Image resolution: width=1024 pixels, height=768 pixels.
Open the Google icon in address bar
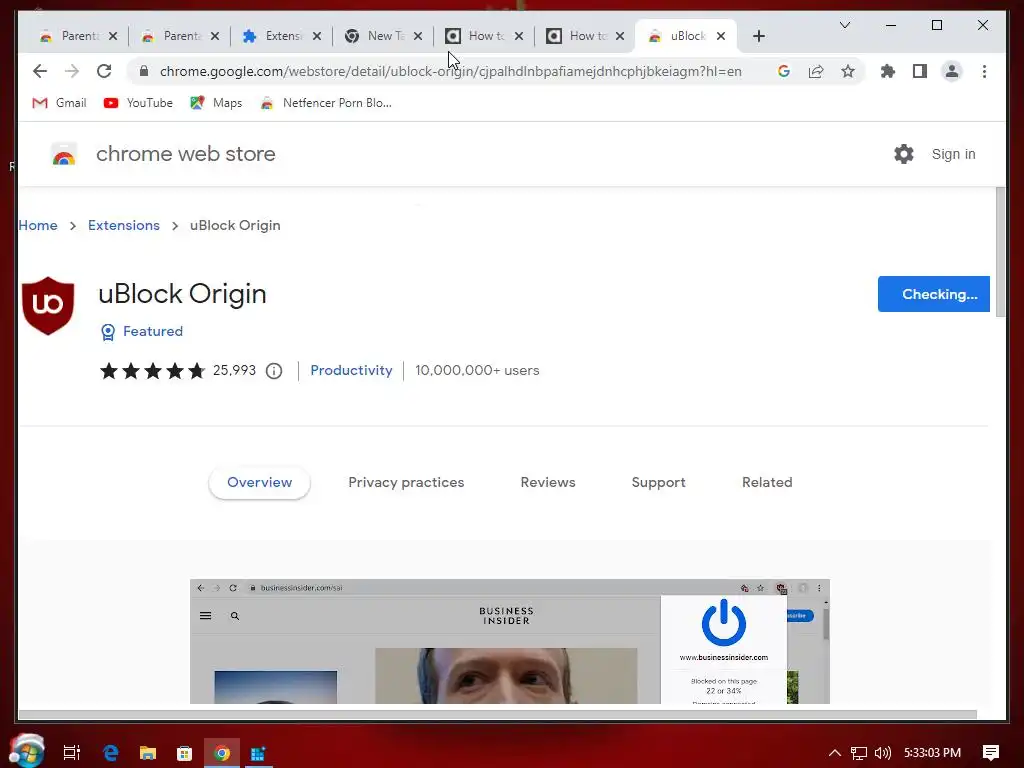coord(784,71)
